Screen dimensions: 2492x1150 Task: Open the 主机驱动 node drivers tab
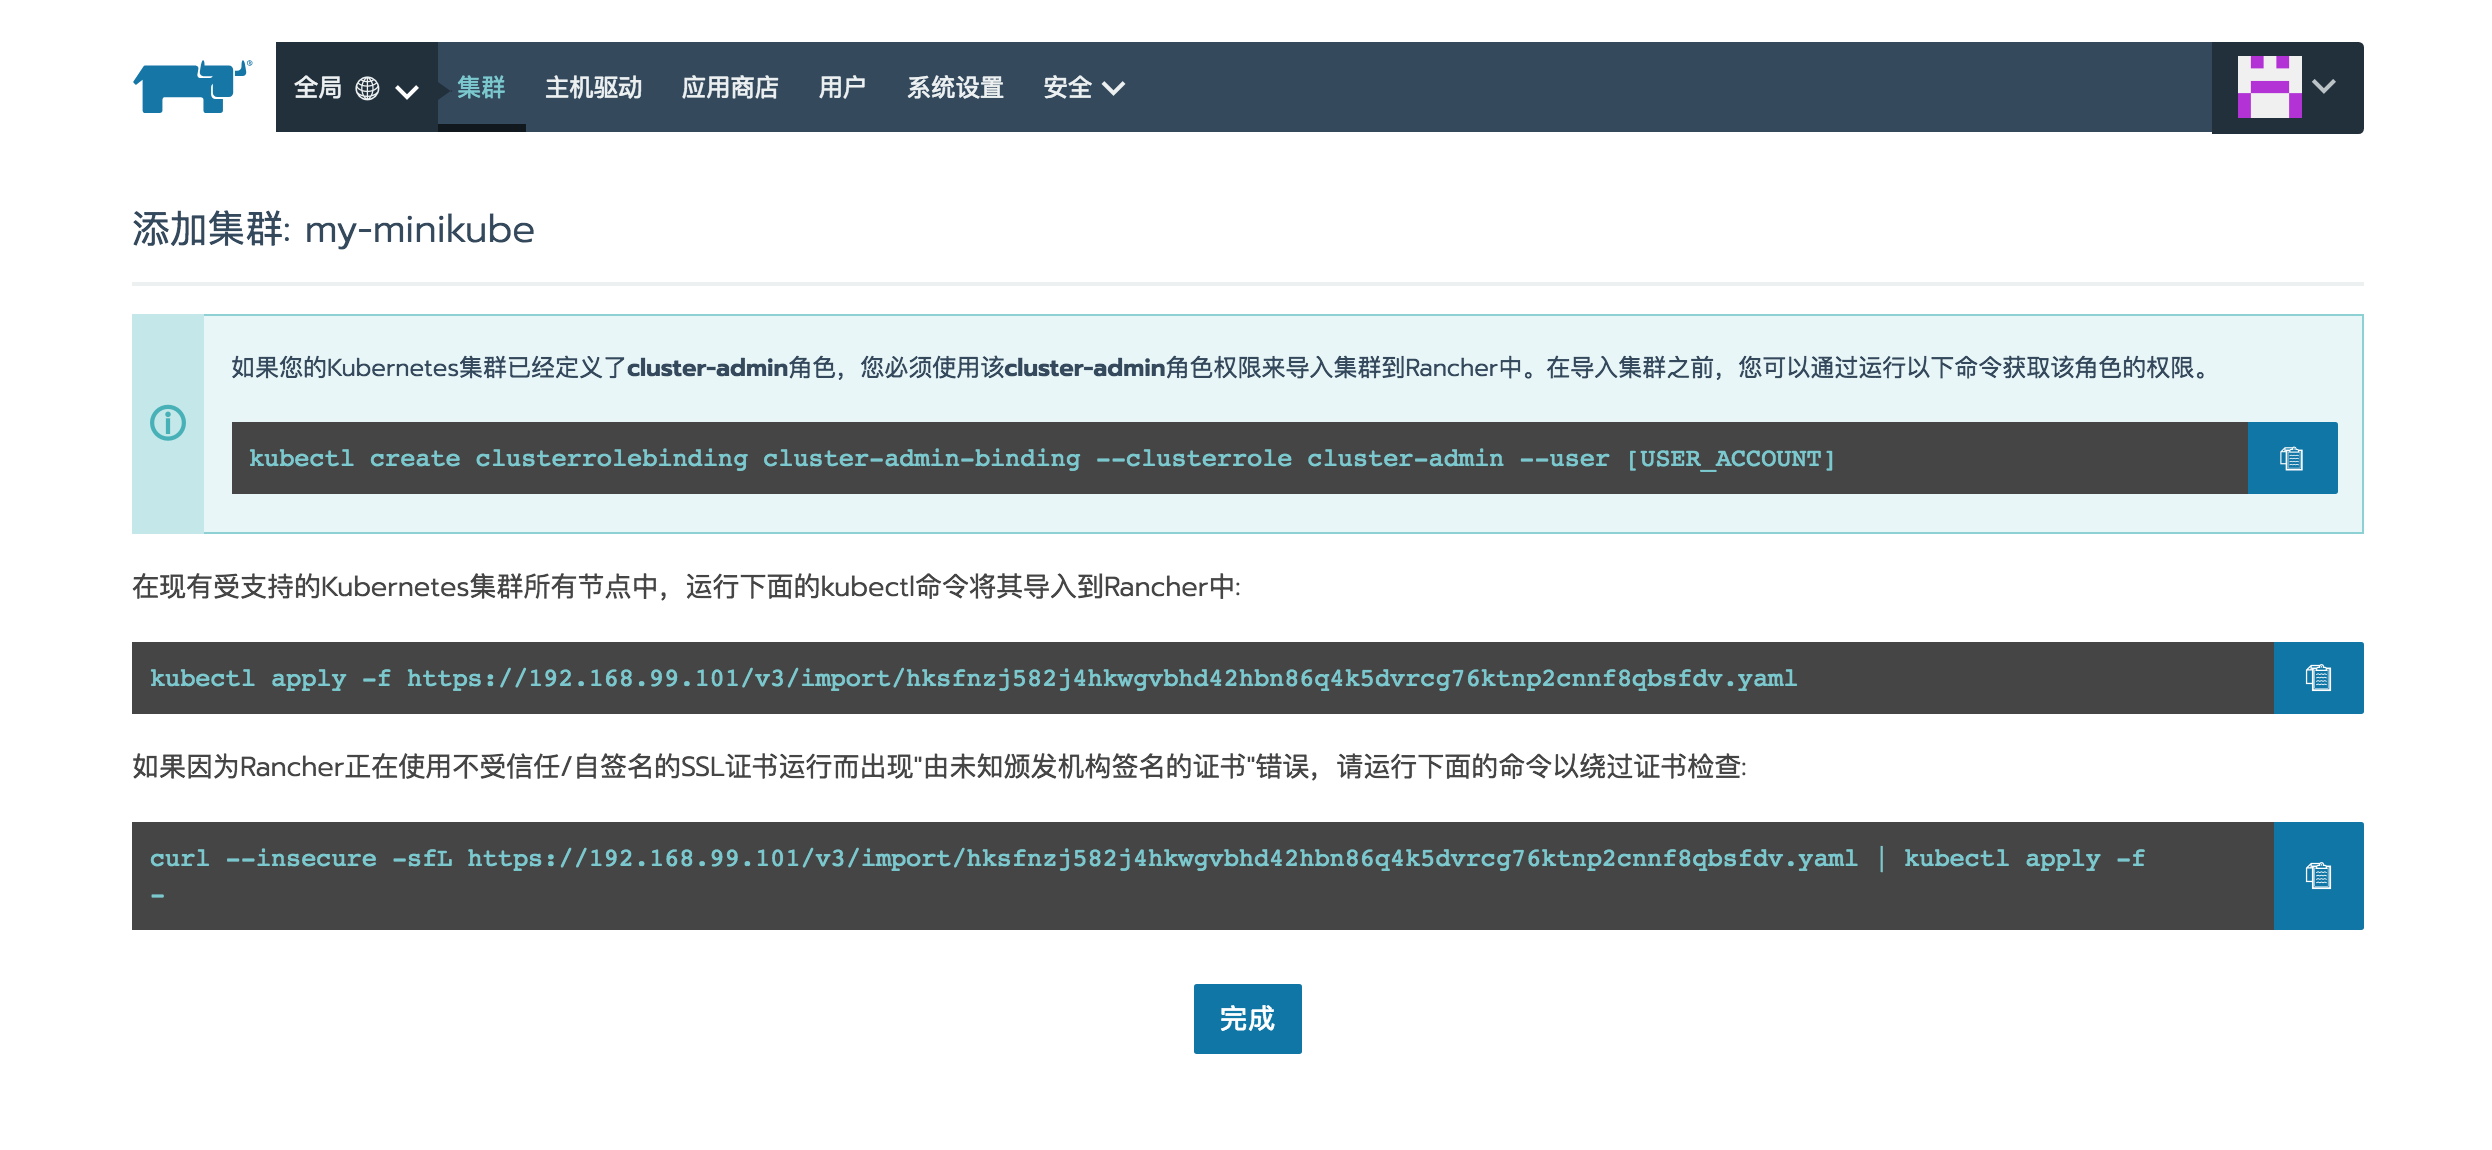593,88
